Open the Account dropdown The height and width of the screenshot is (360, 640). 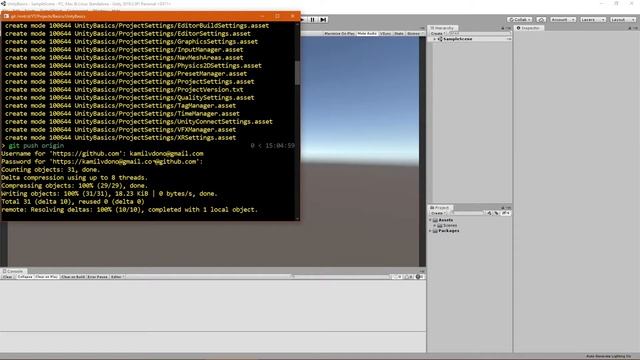tap(562, 20)
